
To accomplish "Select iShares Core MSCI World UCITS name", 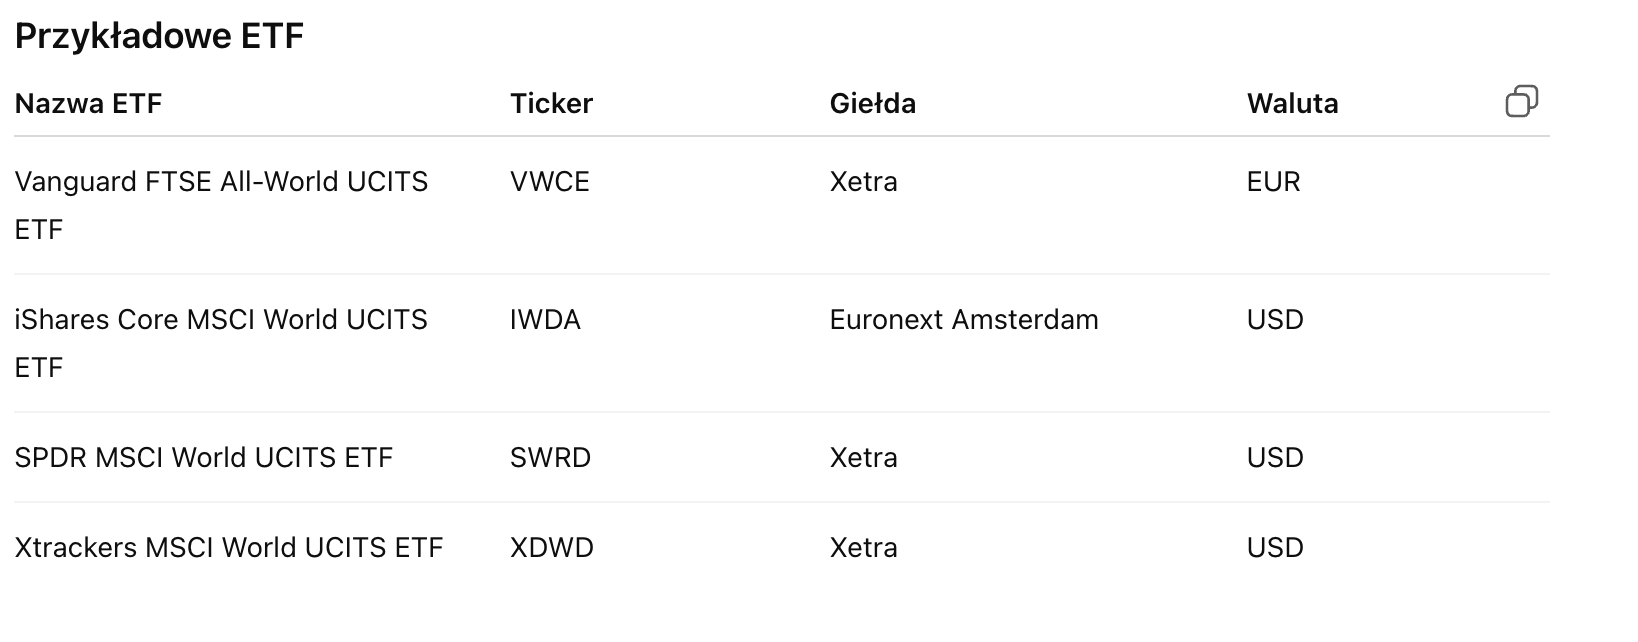I will 221,321.
